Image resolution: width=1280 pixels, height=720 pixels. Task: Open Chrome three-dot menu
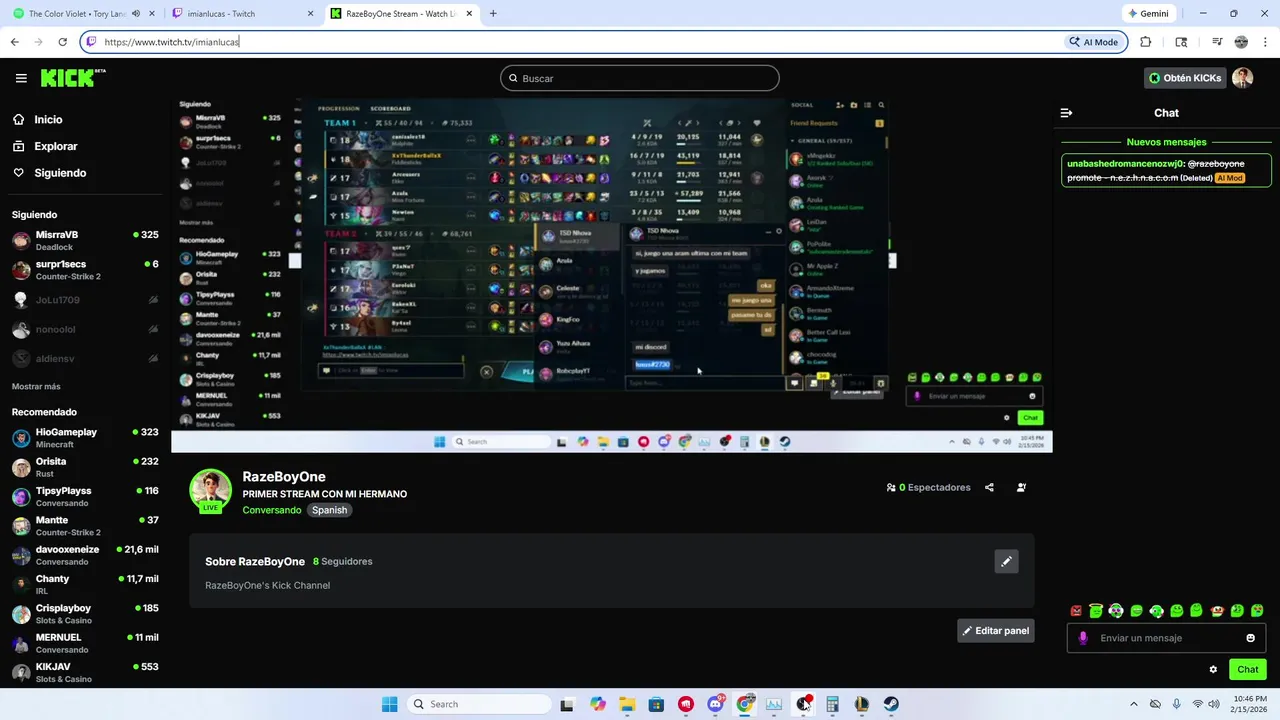pos(1265,42)
